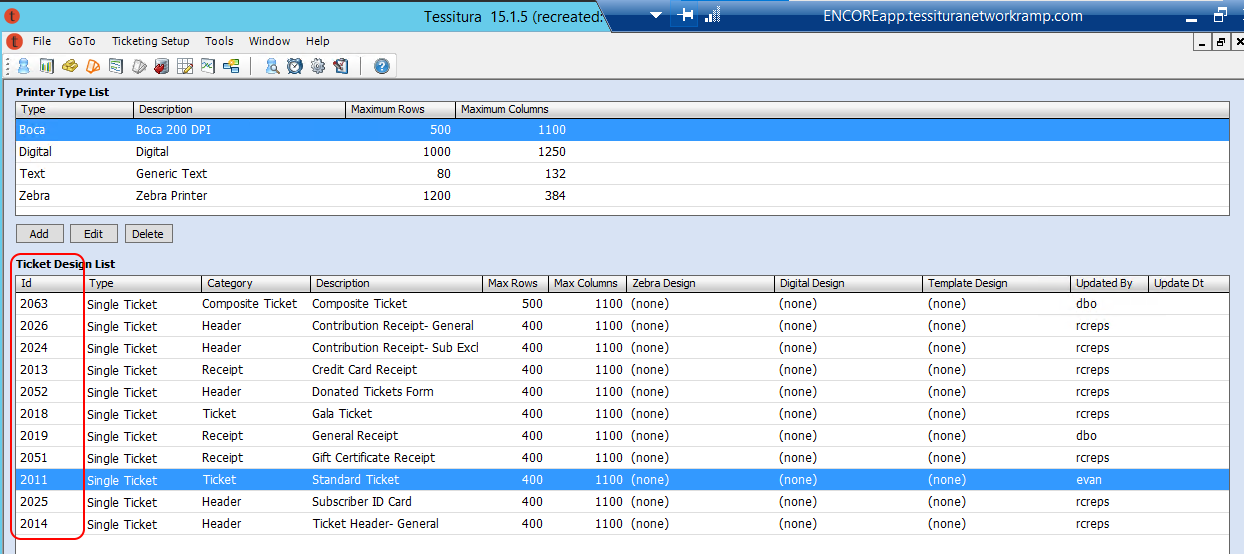
Task: Click Id 2052 in ticket design list
Action: (34, 392)
